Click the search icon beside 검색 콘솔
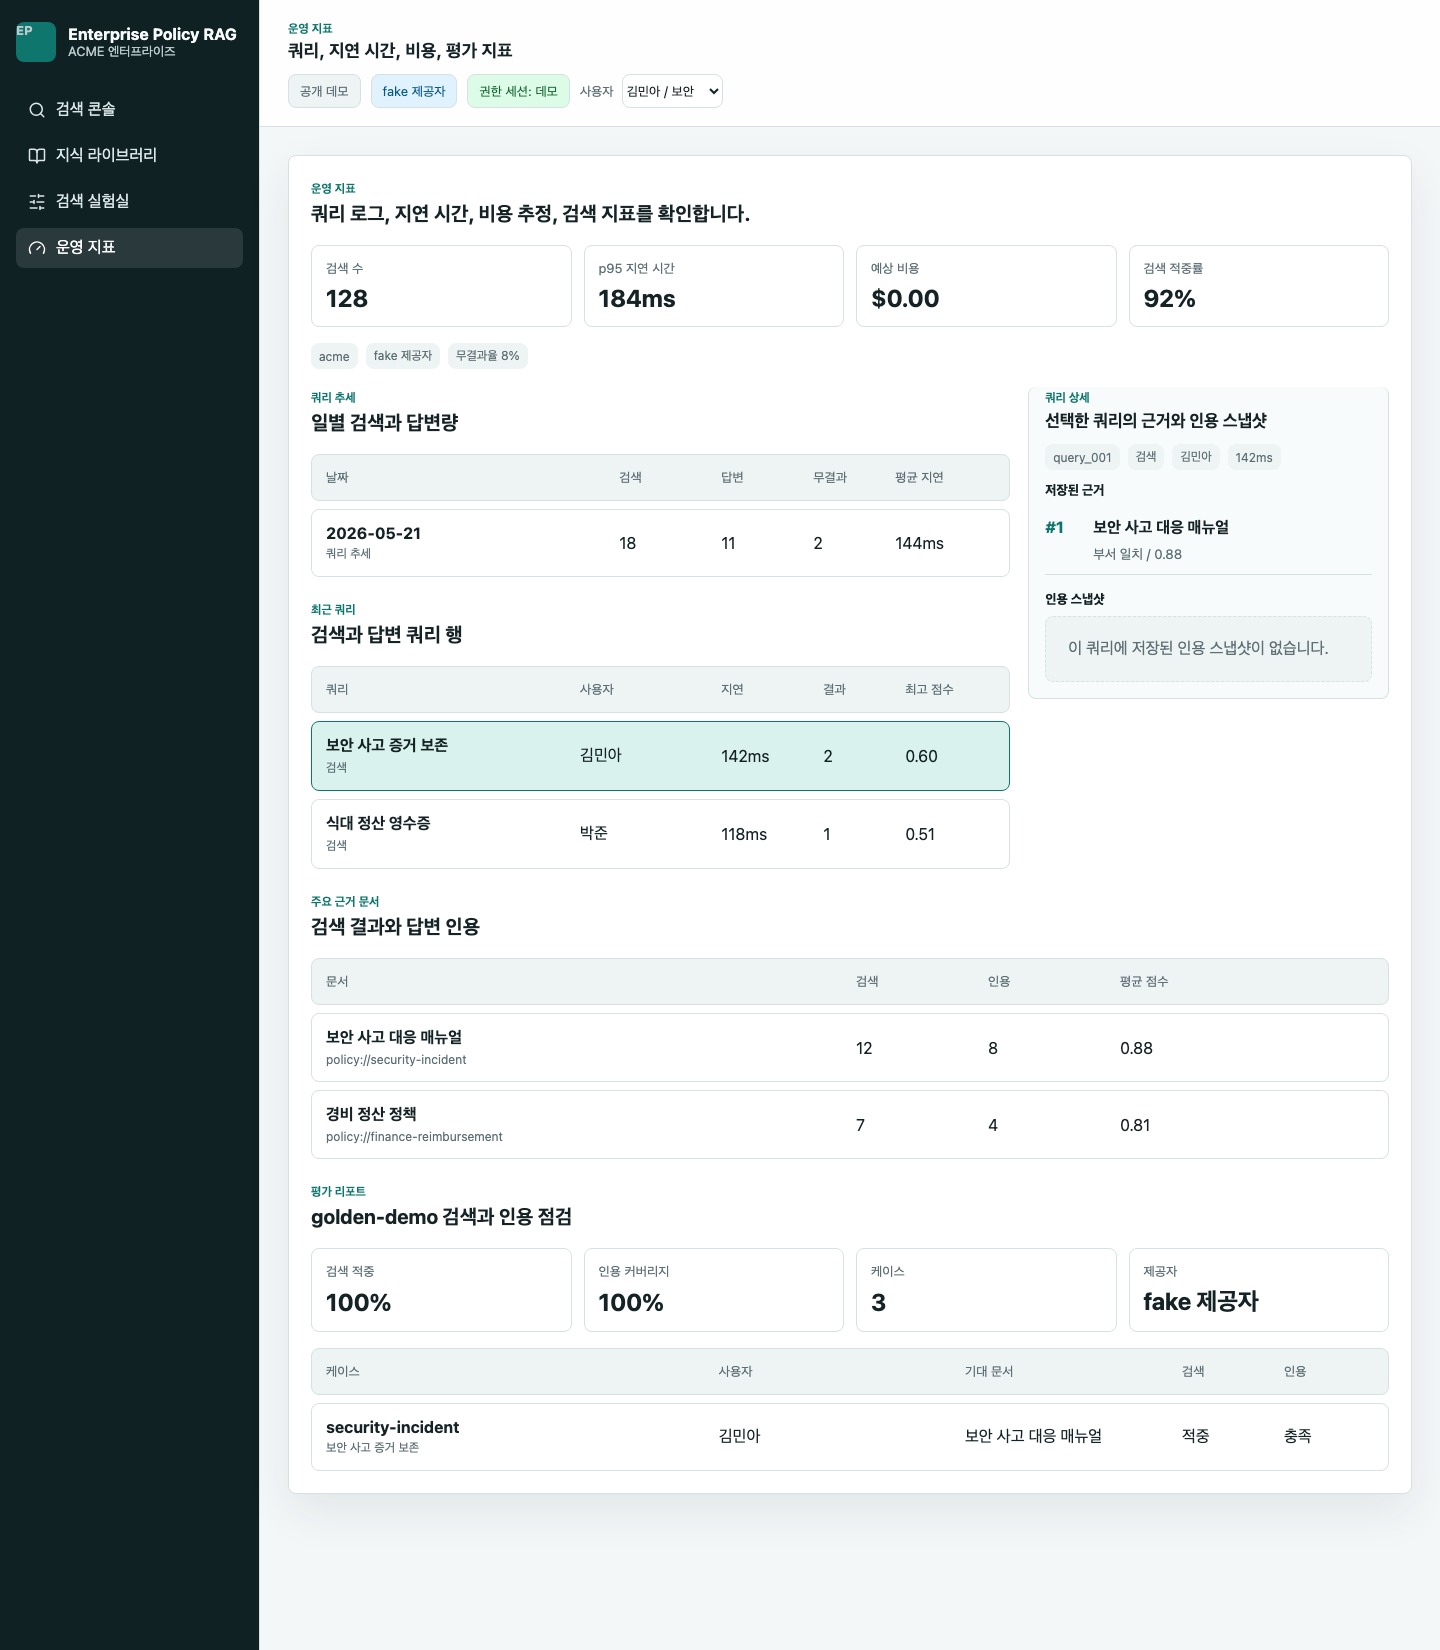 click(x=37, y=110)
